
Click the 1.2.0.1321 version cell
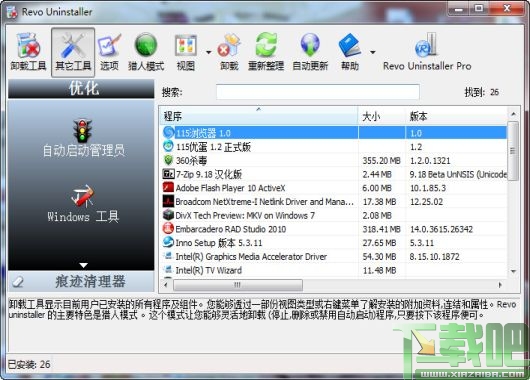(430, 161)
